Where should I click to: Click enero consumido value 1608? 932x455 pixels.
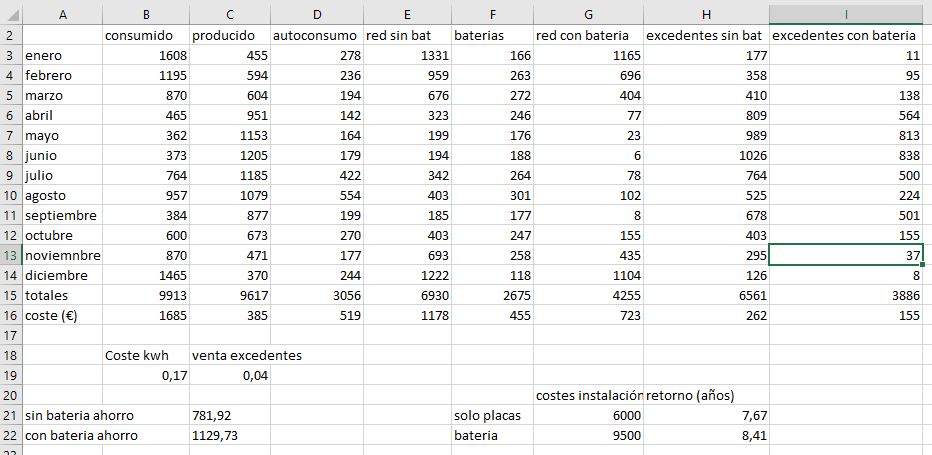click(146, 56)
